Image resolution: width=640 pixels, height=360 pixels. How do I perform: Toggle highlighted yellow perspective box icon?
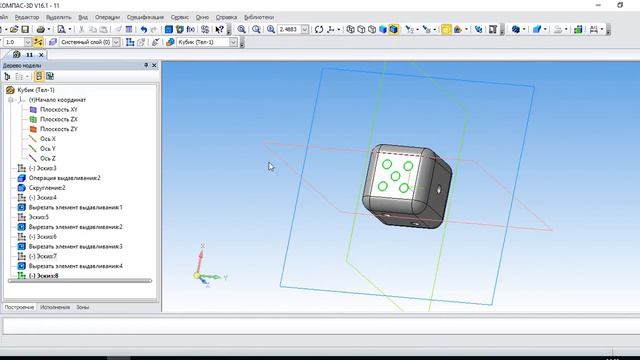click(x=446, y=29)
